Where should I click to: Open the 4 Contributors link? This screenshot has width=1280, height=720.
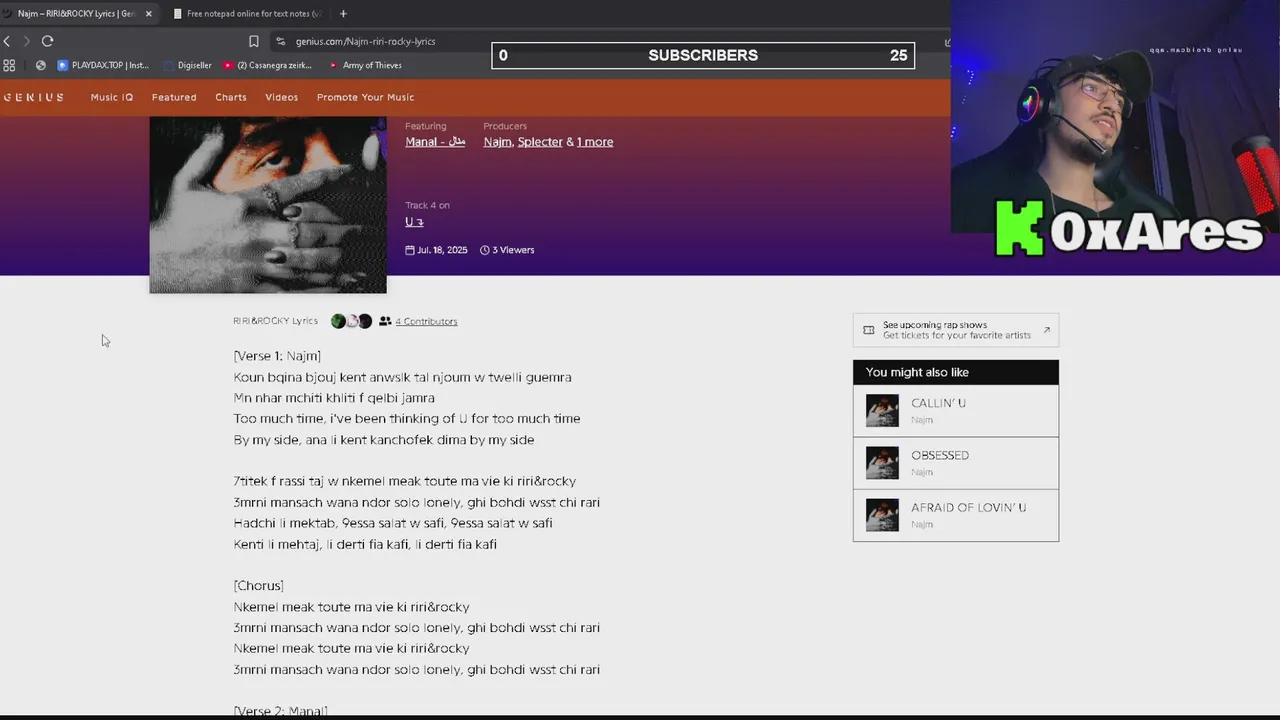tap(426, 321)
